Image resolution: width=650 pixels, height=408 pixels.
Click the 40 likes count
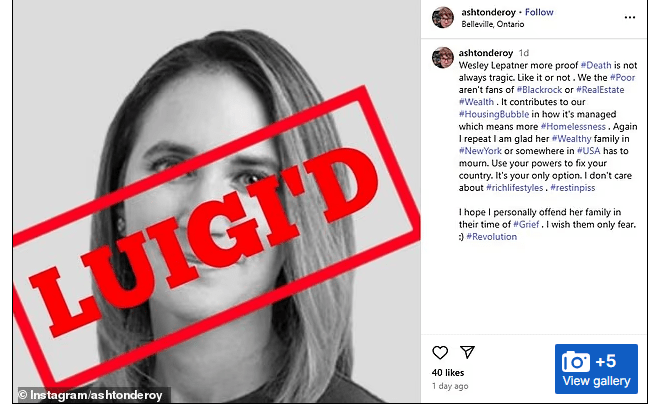pos(448,372)
